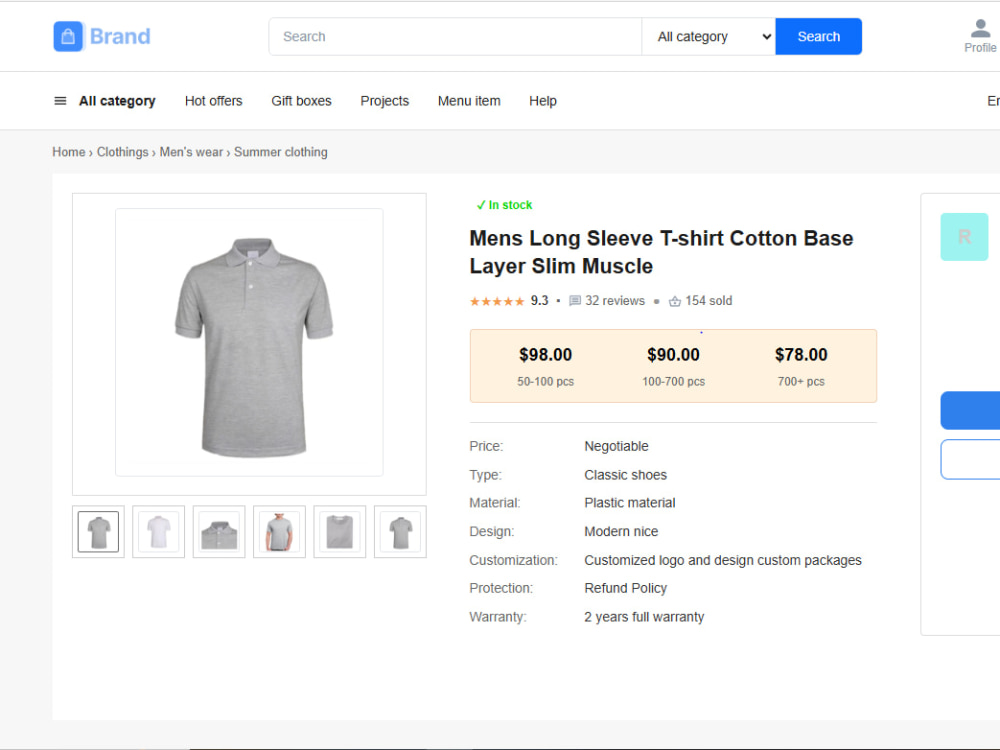Go to Hot offers
Screen dimensions: 1000x750
pyautogui.click(x=214, y=101)
